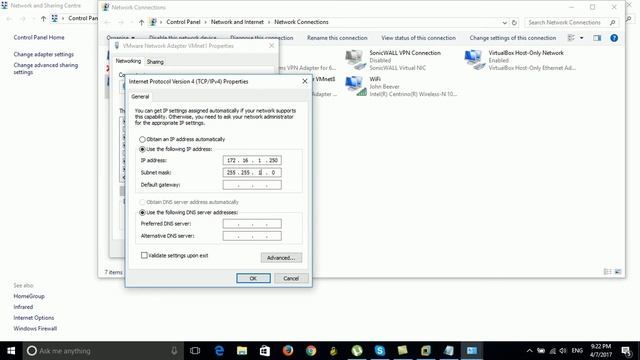Show hidden system tray icons

click(x=529, y=351)
